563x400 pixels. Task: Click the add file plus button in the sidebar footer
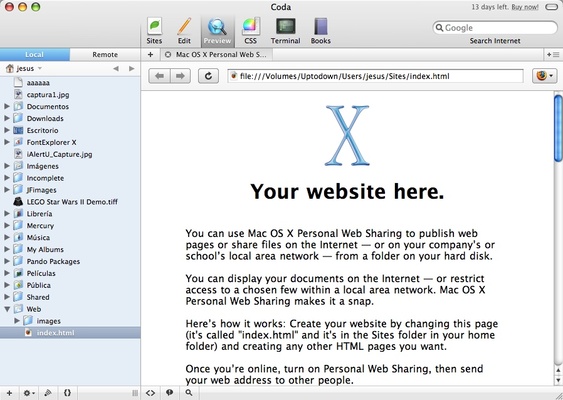9,393
